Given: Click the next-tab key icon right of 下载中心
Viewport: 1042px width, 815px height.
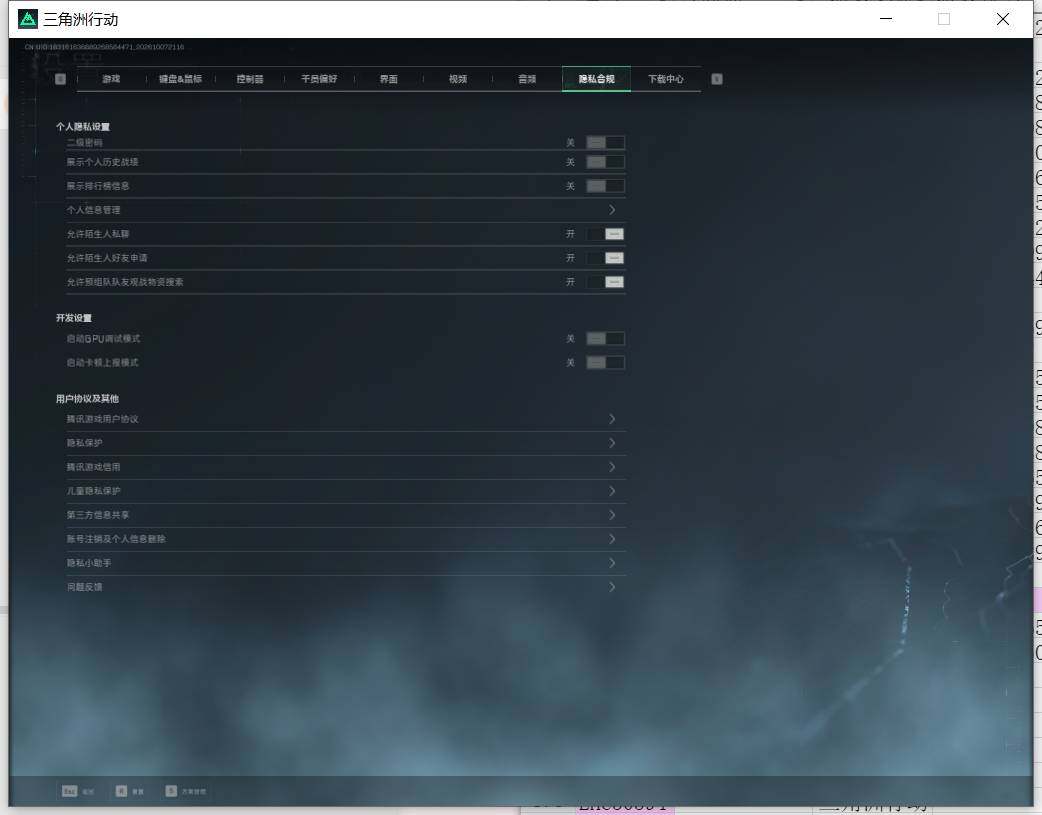Looking at the screenshot, I should click(x=716, y=79).
